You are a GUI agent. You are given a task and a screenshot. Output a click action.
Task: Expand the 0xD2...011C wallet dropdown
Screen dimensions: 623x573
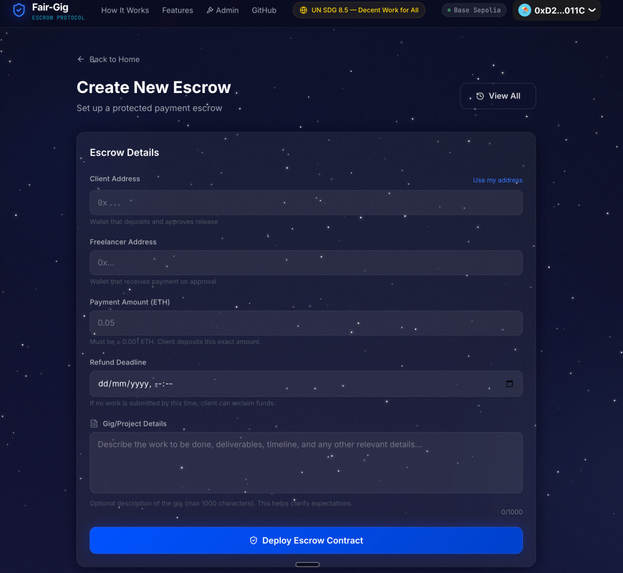557,10
